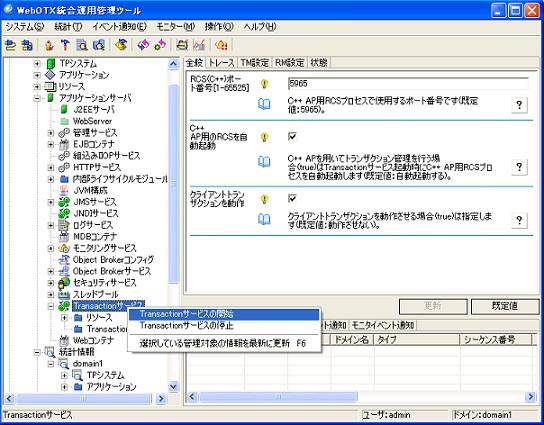Screen dimensions: 544x425
Task: Switch to the 状態 tab
Action: coord(319,63)
